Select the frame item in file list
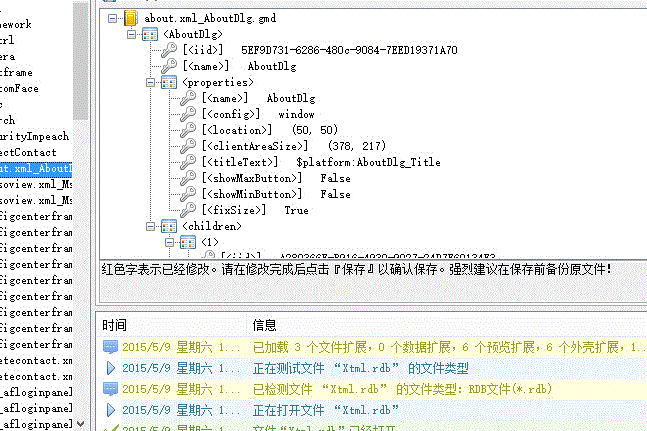 [17, 73]
